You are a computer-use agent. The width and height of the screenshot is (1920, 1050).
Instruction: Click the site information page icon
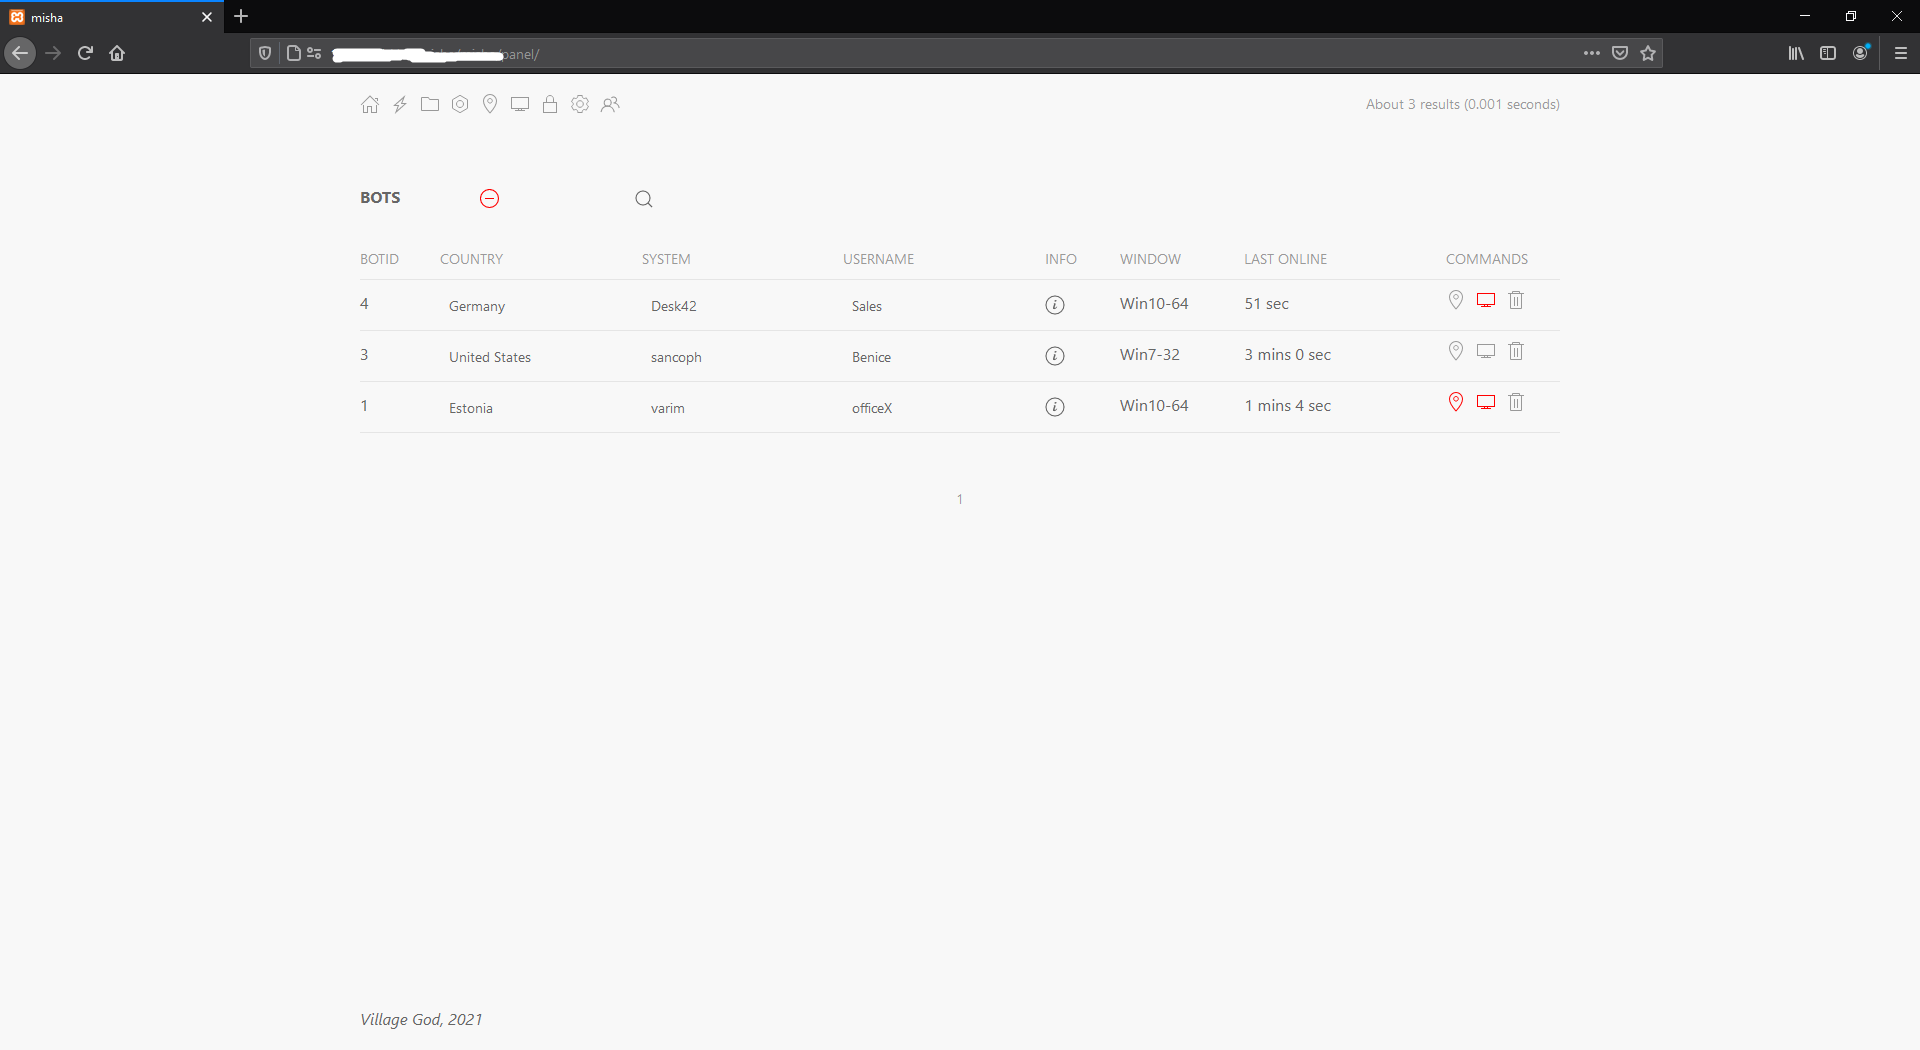tap(294, 53)
